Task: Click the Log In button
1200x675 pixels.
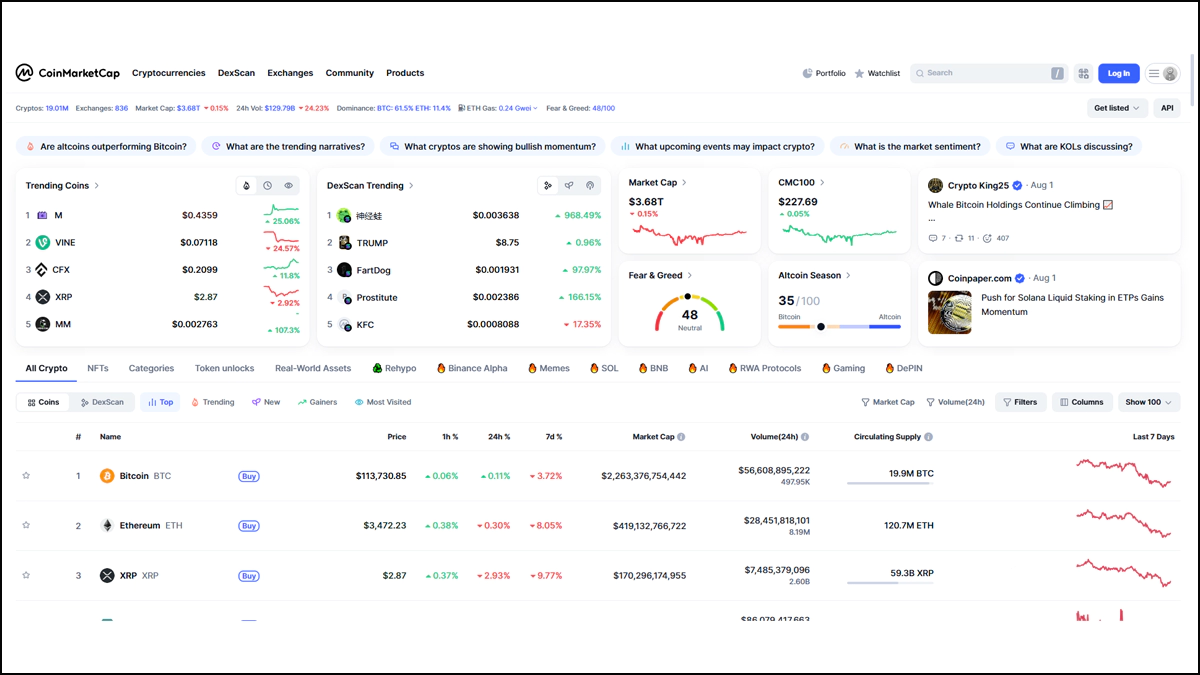Action: click(x=1119, y=73)
